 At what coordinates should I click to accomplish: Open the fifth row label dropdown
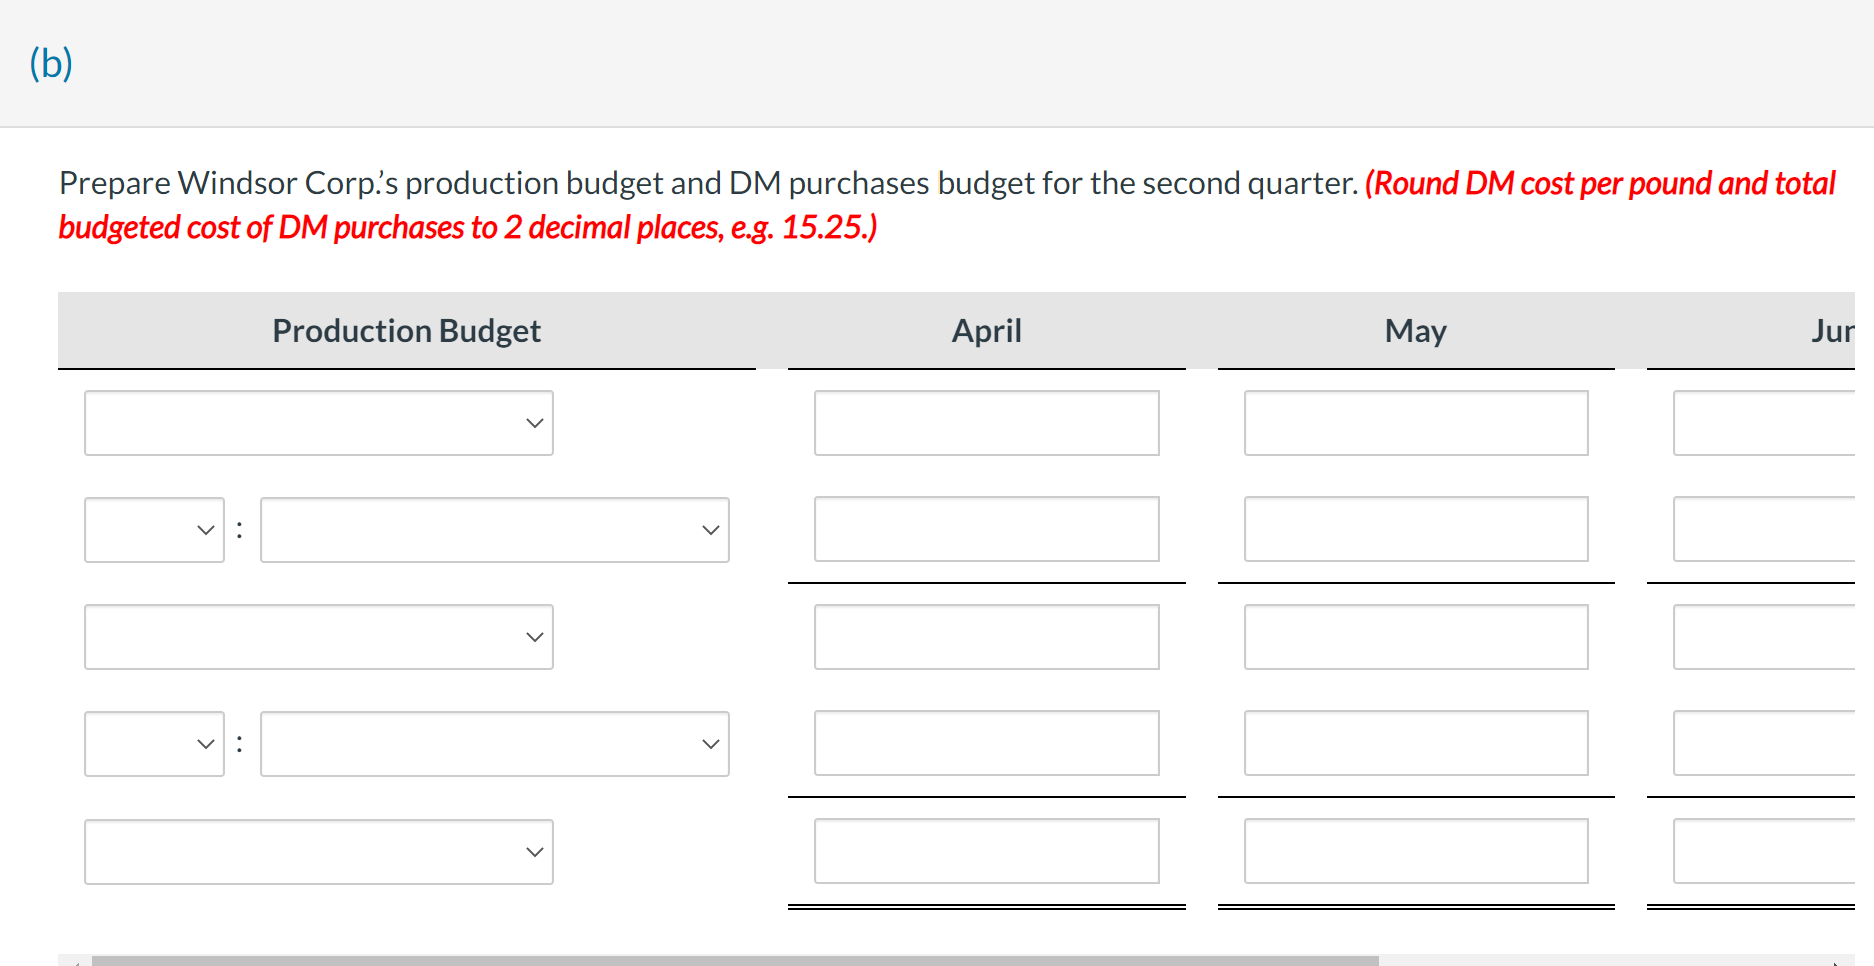[319, 852]
